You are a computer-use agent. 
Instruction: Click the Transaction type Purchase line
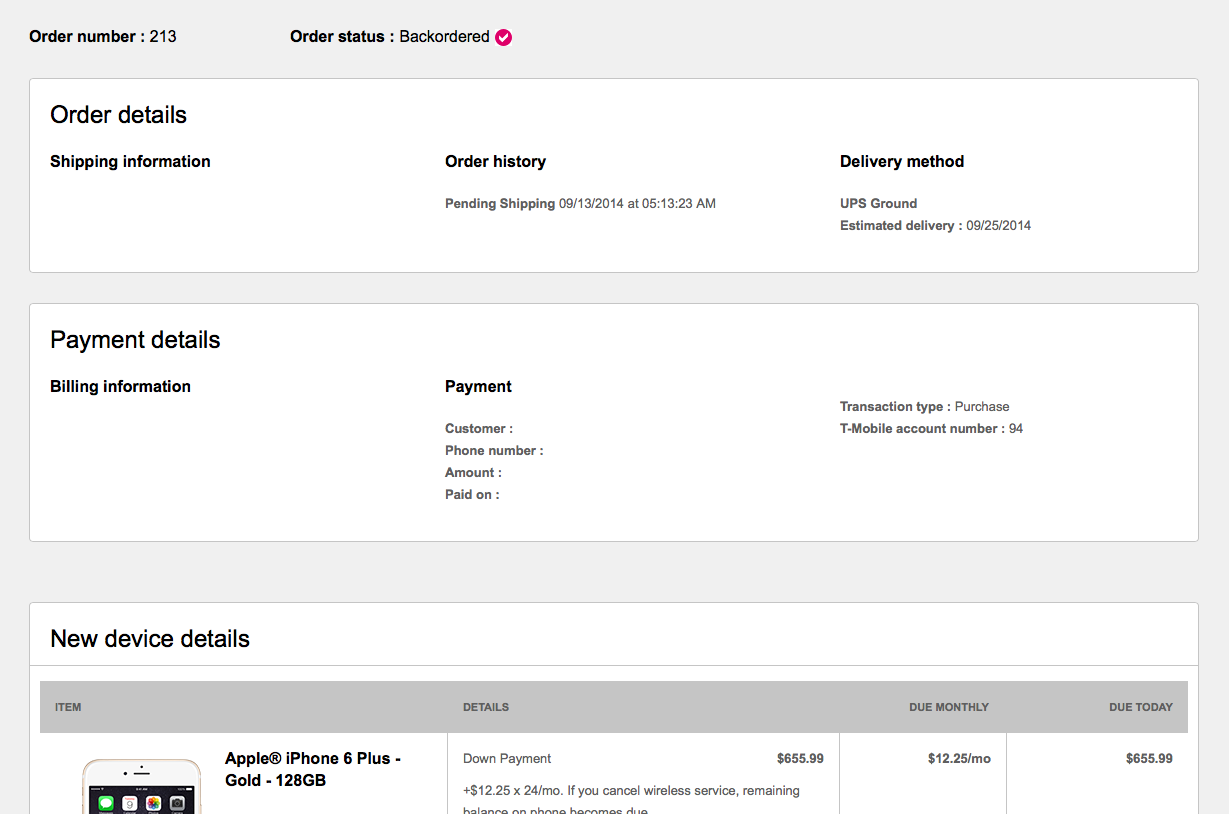click(924, 407)
